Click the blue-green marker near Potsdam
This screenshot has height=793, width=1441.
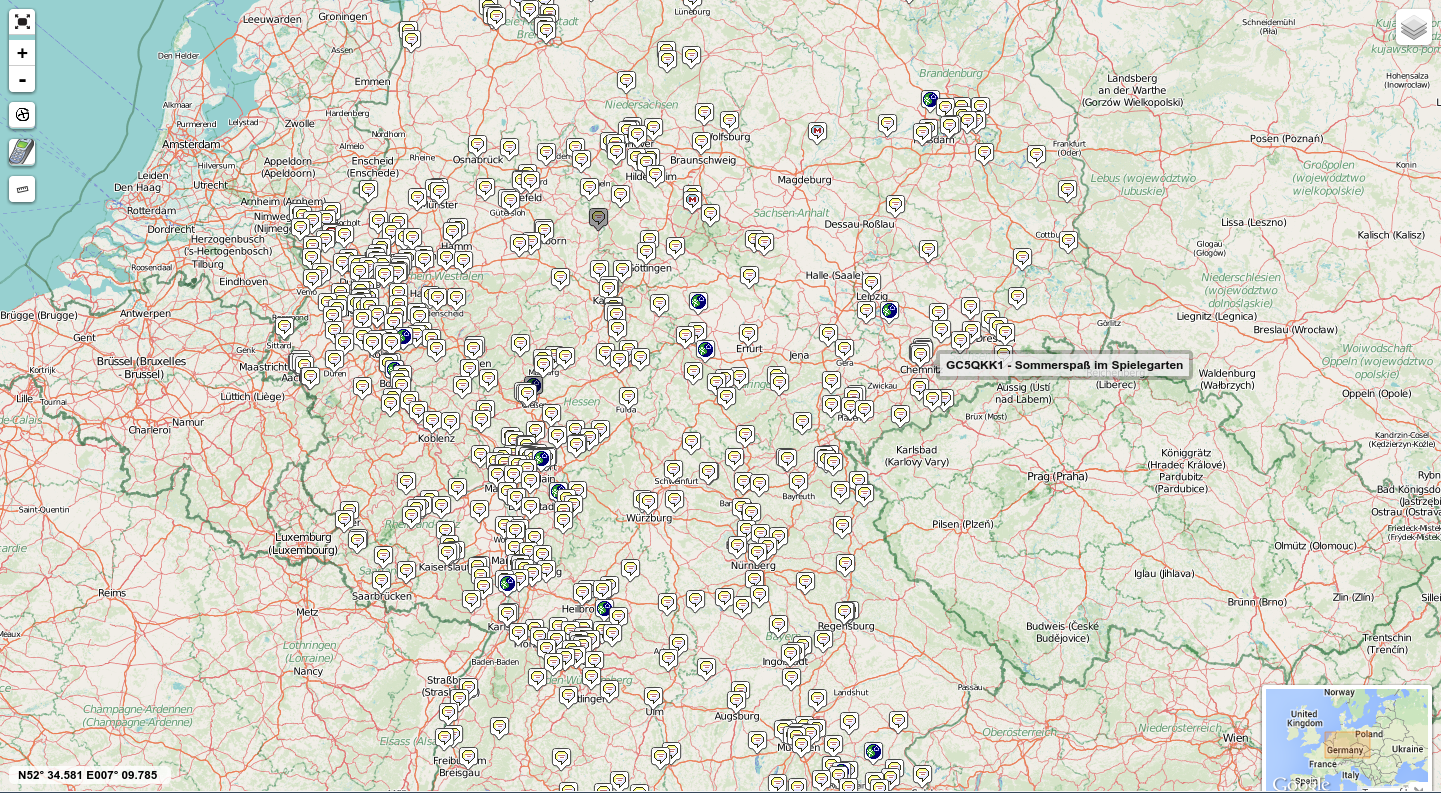[930, 100]
